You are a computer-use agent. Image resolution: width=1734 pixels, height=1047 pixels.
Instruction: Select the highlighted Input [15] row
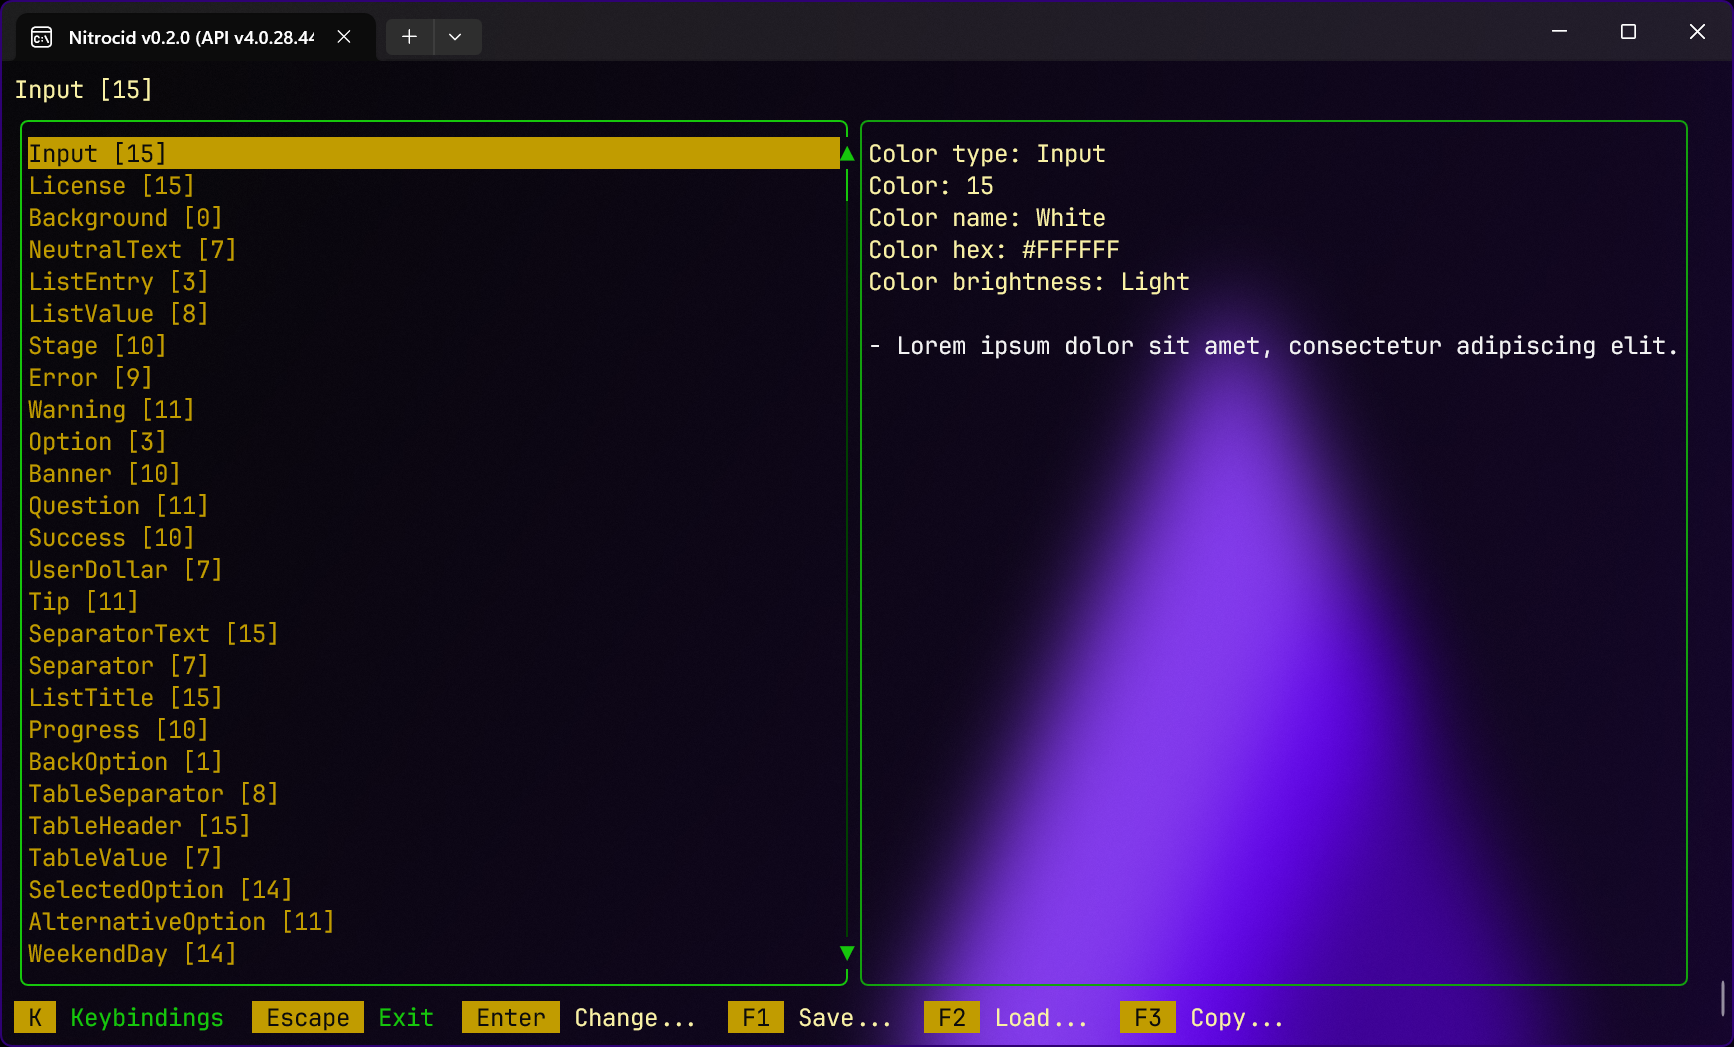(97, 154)
